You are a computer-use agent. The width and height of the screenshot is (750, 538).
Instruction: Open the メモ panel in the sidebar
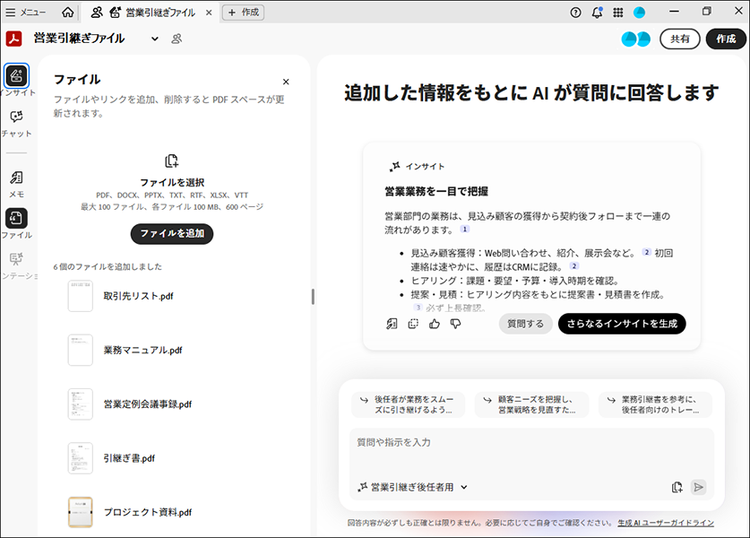pos(17,178)
